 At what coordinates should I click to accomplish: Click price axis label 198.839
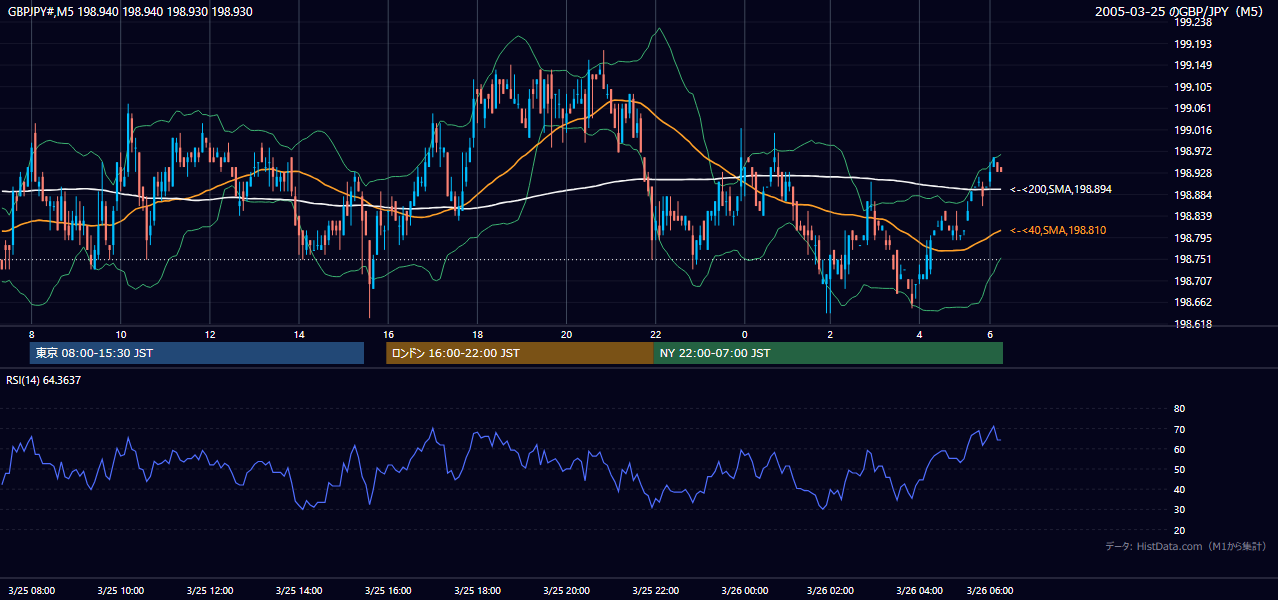(1192, 216)
